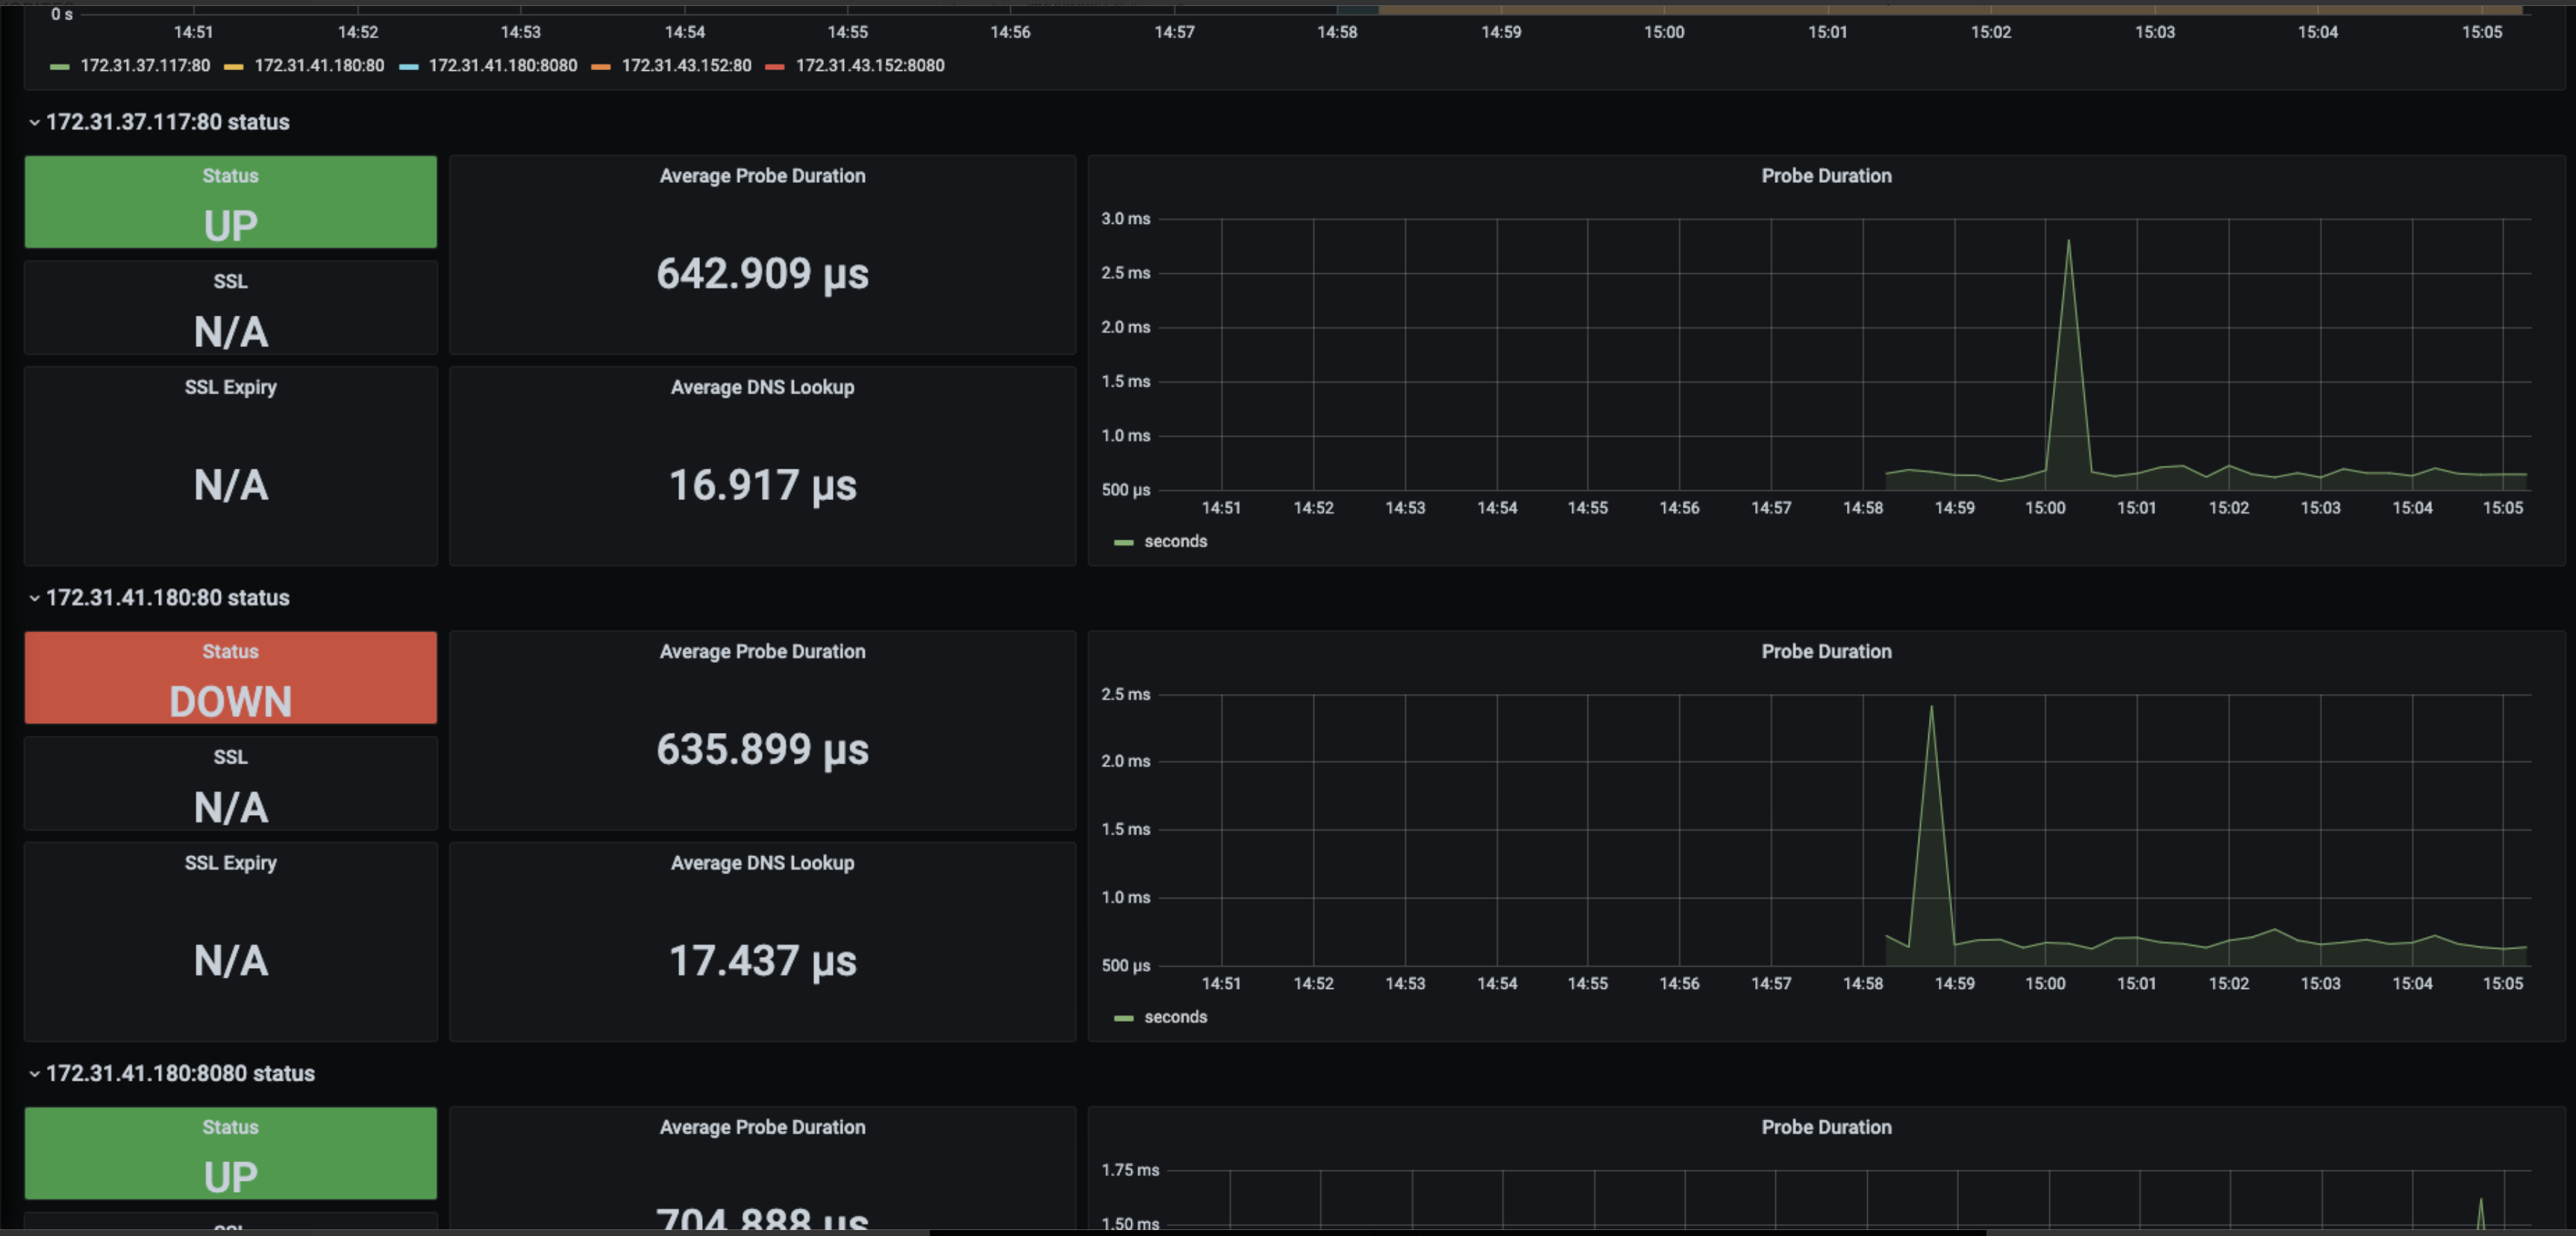Collapse the 172.31.41.180:8080 status row chevron
Screen dimensions: 2576x1236
(x=34, y=1074)
